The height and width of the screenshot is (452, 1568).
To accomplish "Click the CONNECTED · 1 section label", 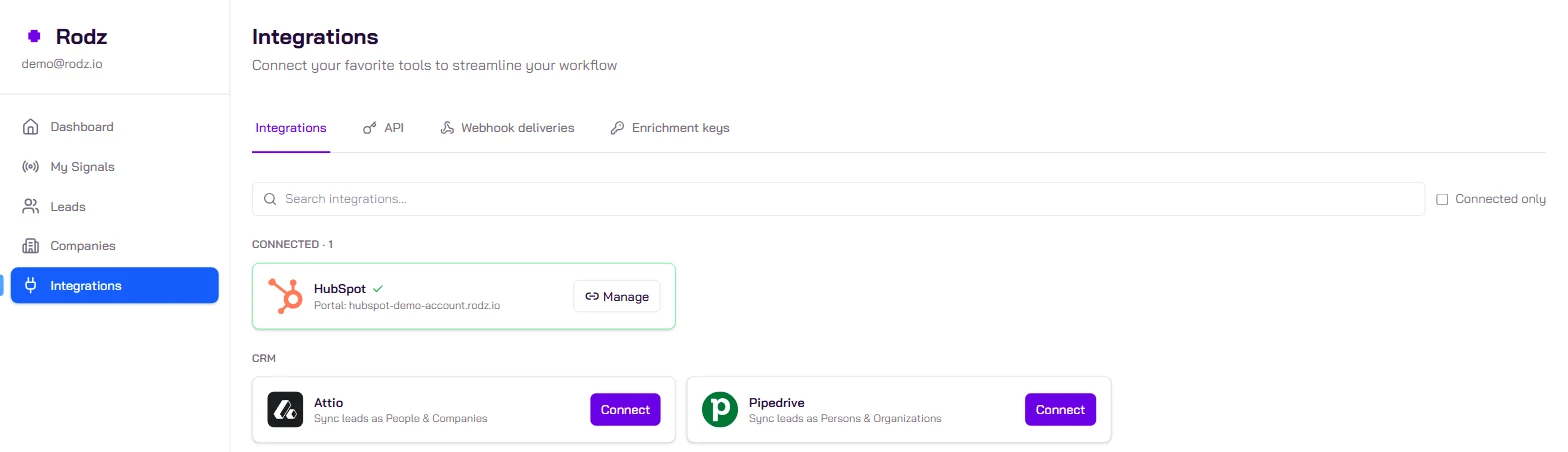I will [292, 244].
